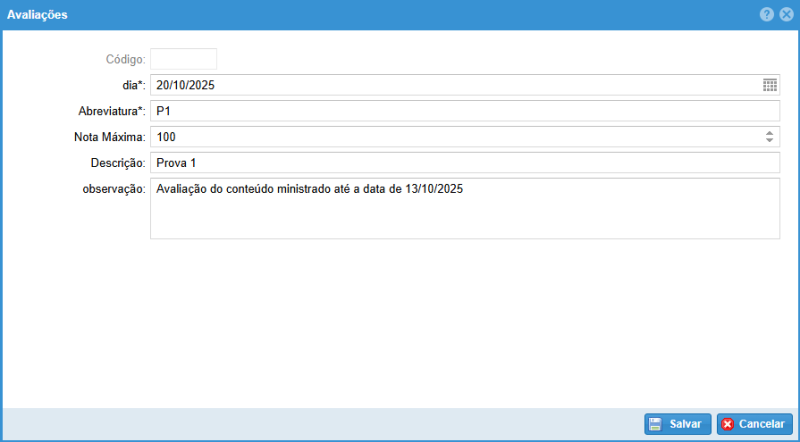Close the Avaliações dialog

point(786,15)
